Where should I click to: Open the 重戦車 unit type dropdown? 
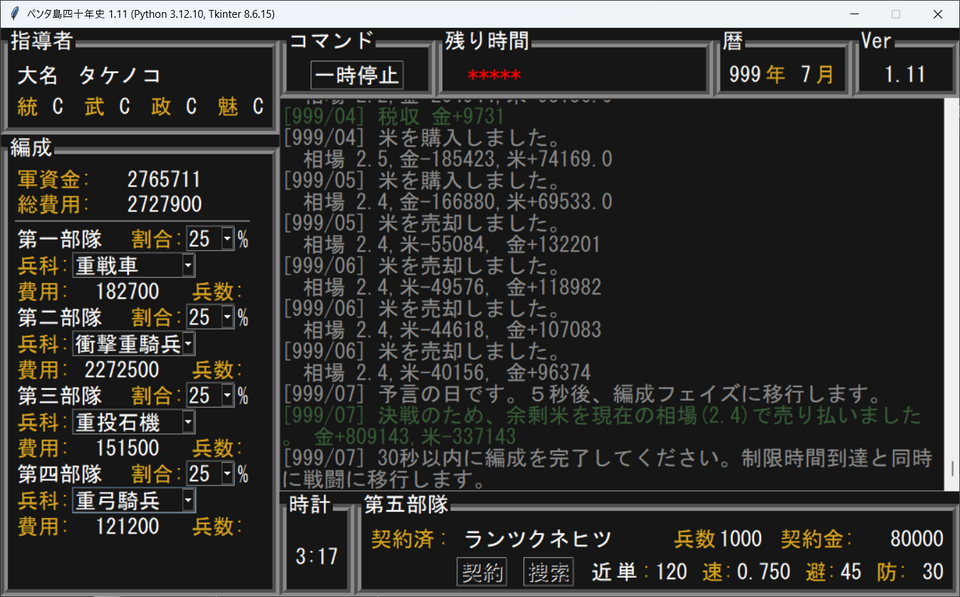coord(188,265)
